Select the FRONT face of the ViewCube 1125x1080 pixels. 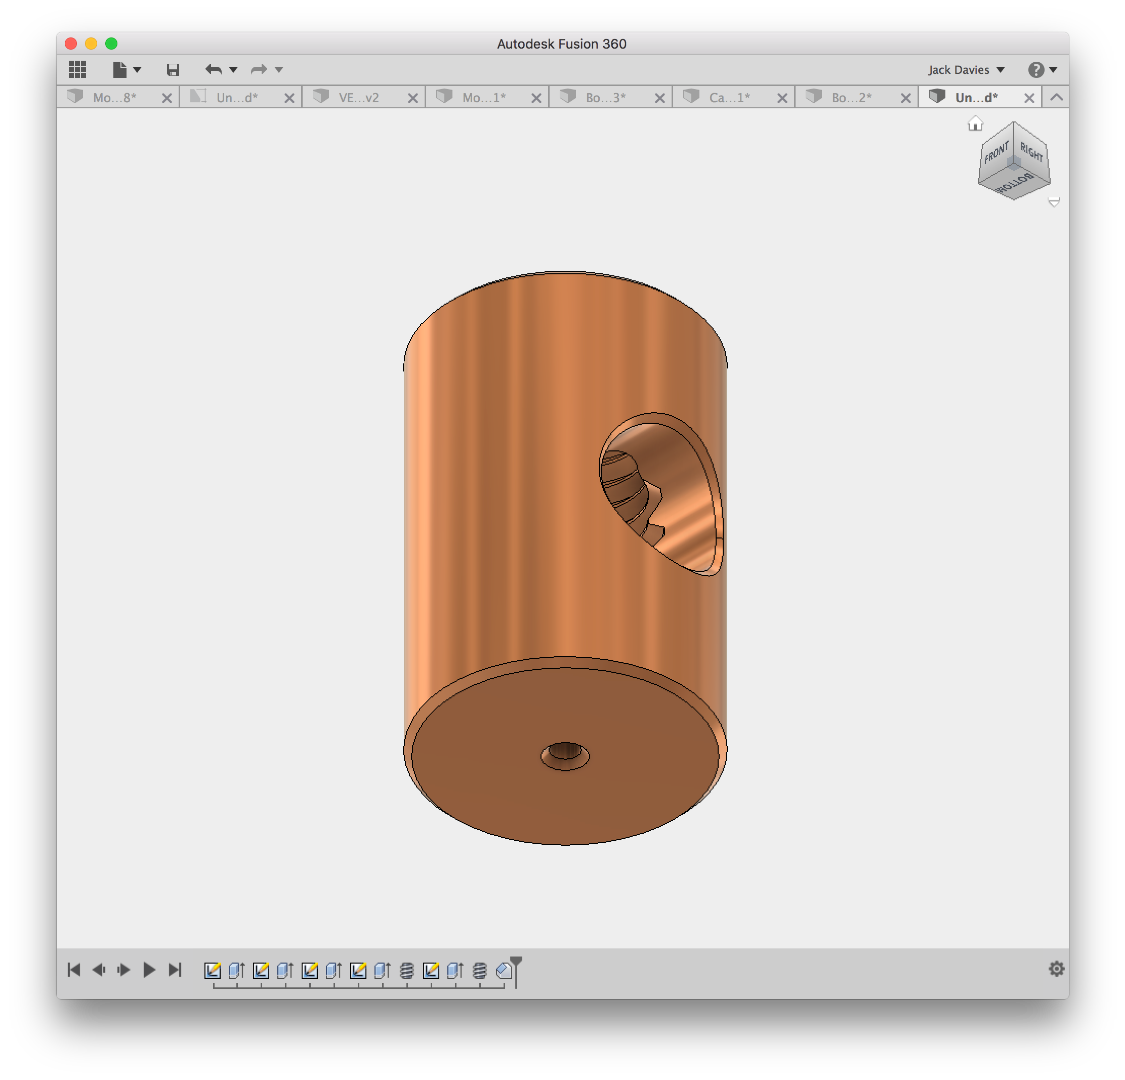997,153
